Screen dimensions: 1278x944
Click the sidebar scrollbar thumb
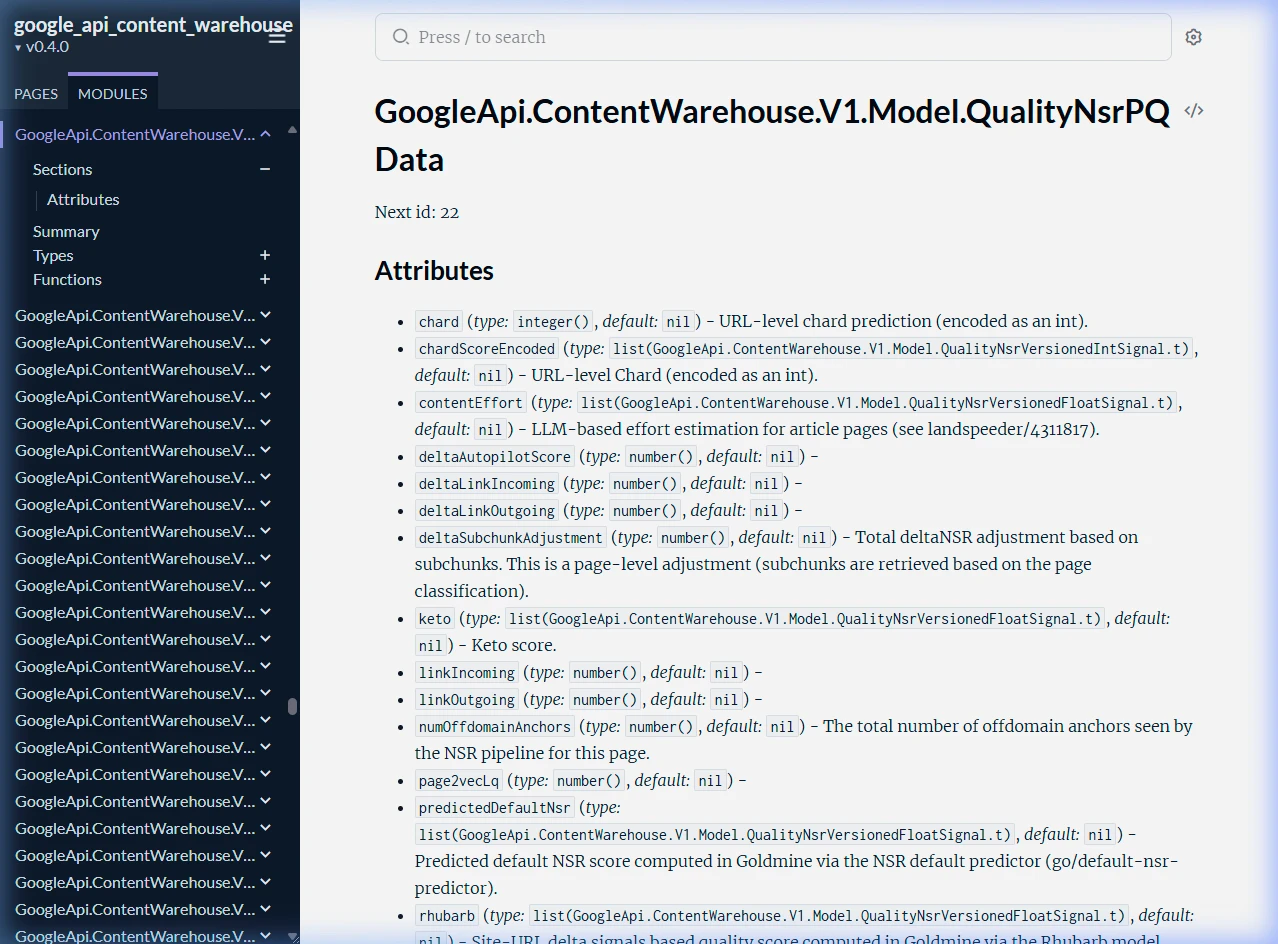tap(292, 706)
